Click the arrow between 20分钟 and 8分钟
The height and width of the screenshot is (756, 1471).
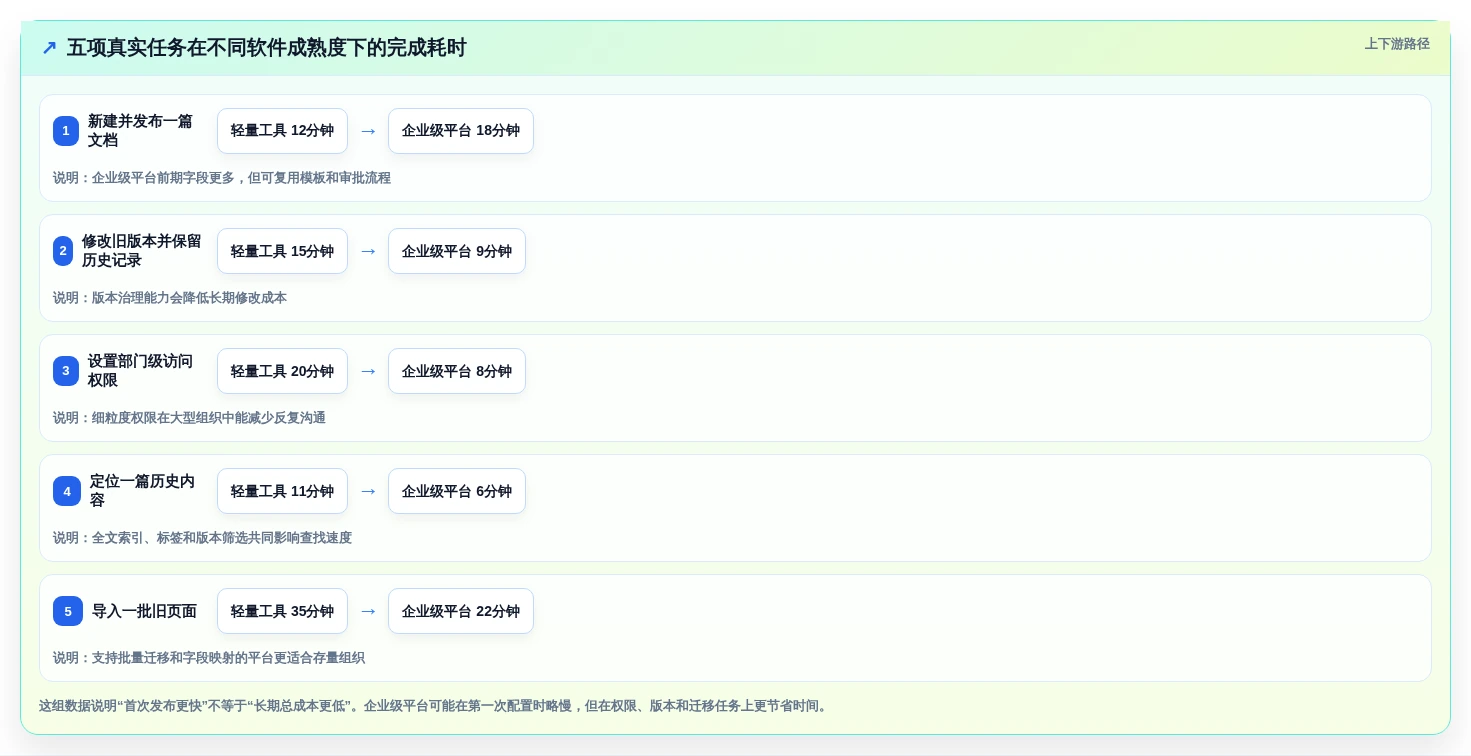(368, 371)
